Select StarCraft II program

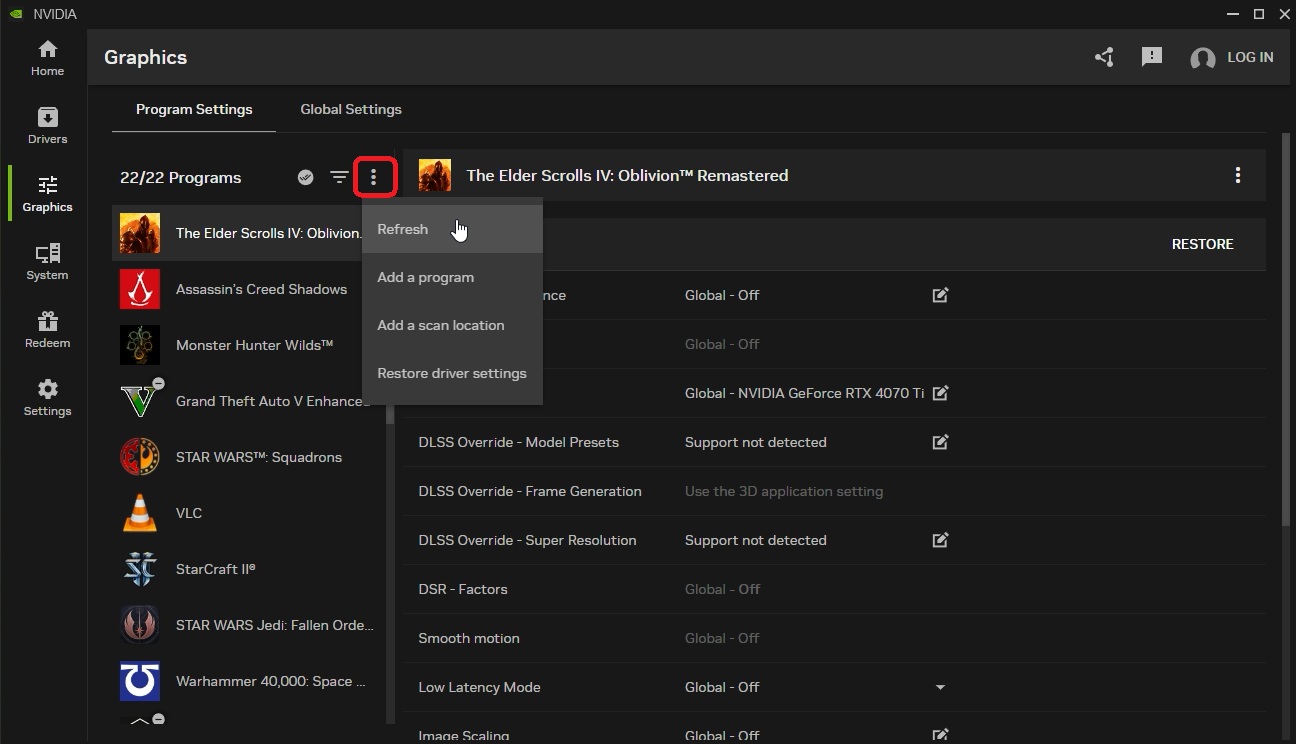tap(248, 569)
